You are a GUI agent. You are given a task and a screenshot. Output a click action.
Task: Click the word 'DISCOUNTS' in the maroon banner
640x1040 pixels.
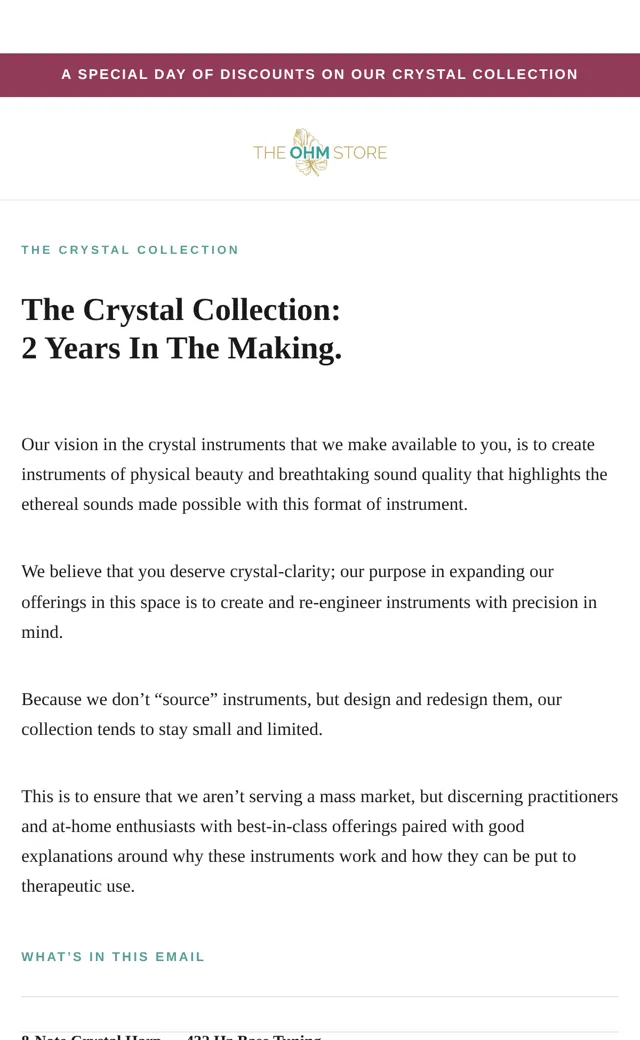(x=268, y=74)
